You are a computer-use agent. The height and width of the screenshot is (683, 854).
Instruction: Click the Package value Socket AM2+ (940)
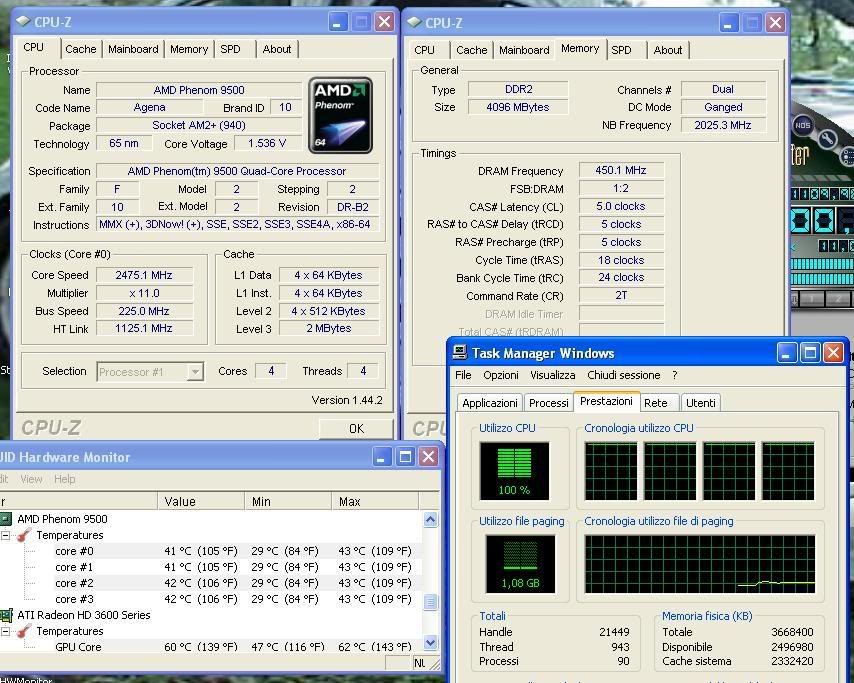point(199,125)
